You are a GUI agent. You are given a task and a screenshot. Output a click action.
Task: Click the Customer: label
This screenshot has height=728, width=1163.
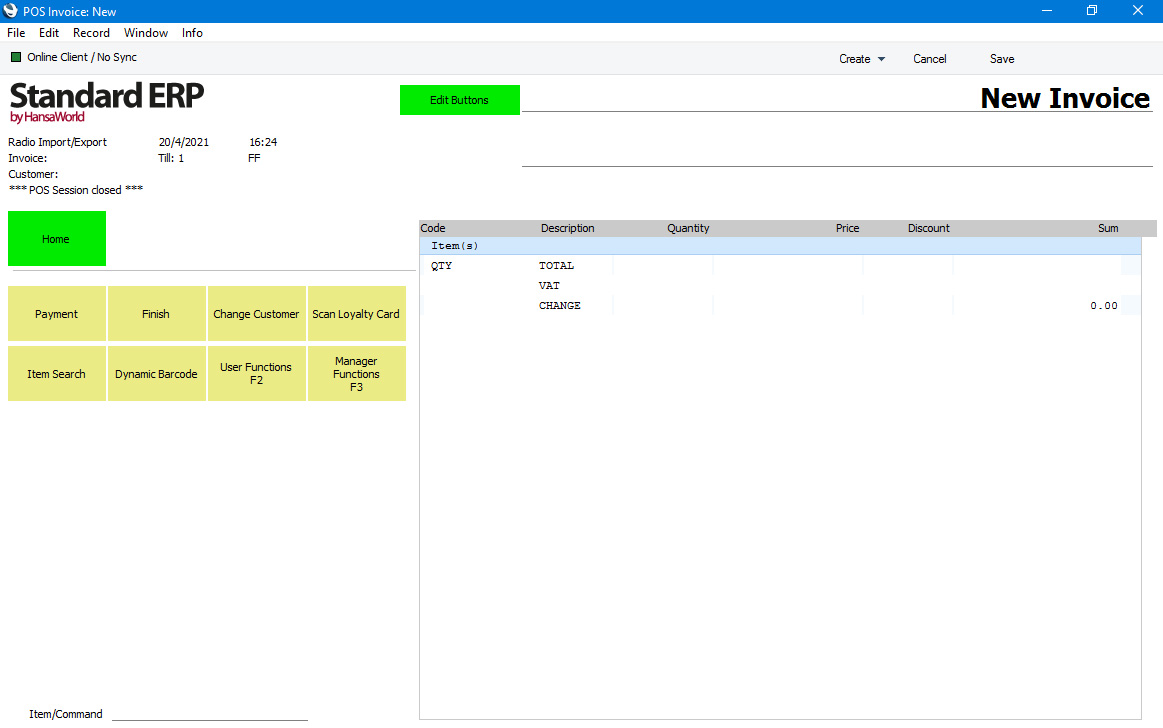click(33, 174)
